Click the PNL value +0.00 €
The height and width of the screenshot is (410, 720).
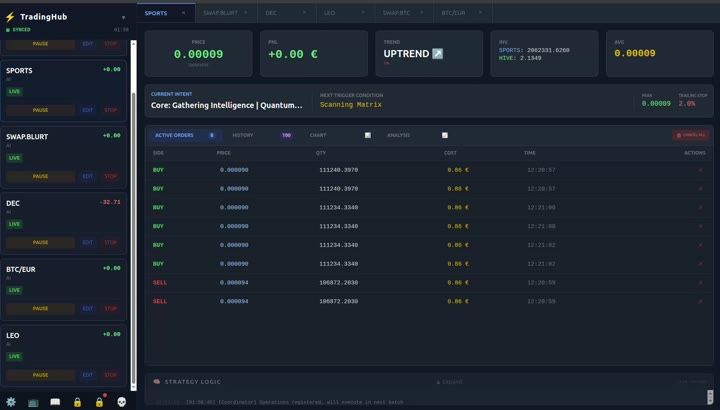coord(292,54)
